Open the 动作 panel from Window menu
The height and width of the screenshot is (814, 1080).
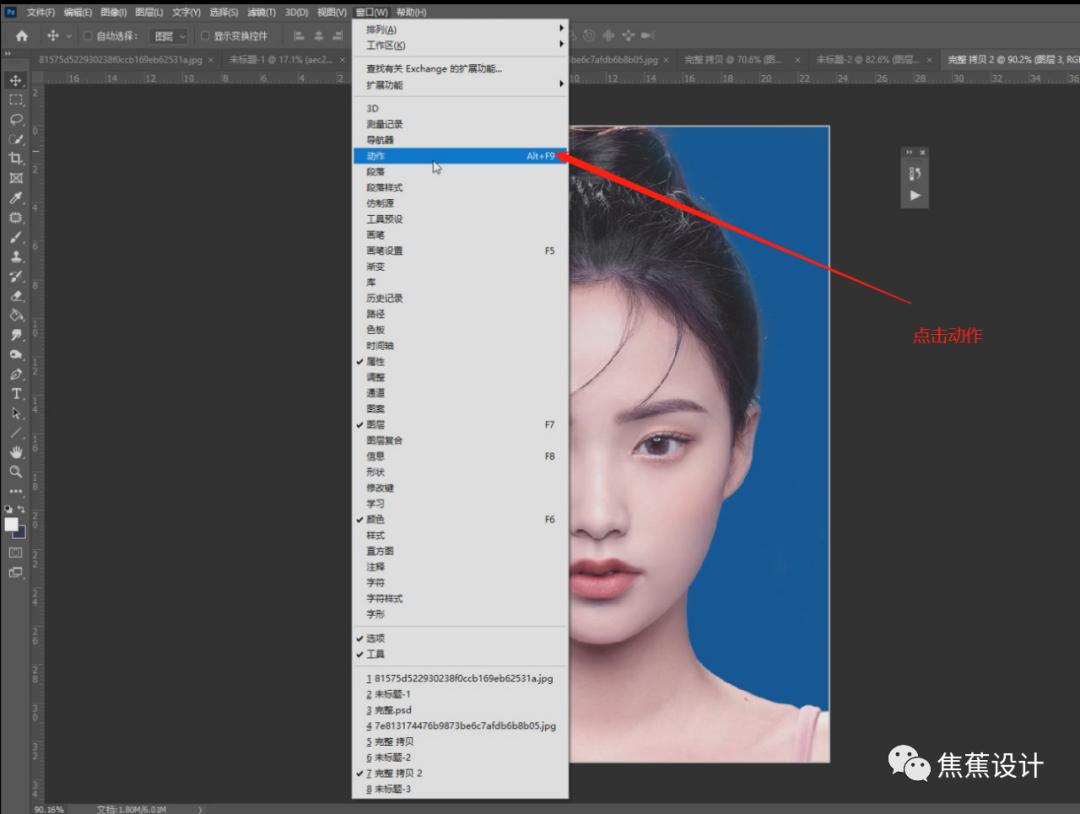click(x=380, y=155)
